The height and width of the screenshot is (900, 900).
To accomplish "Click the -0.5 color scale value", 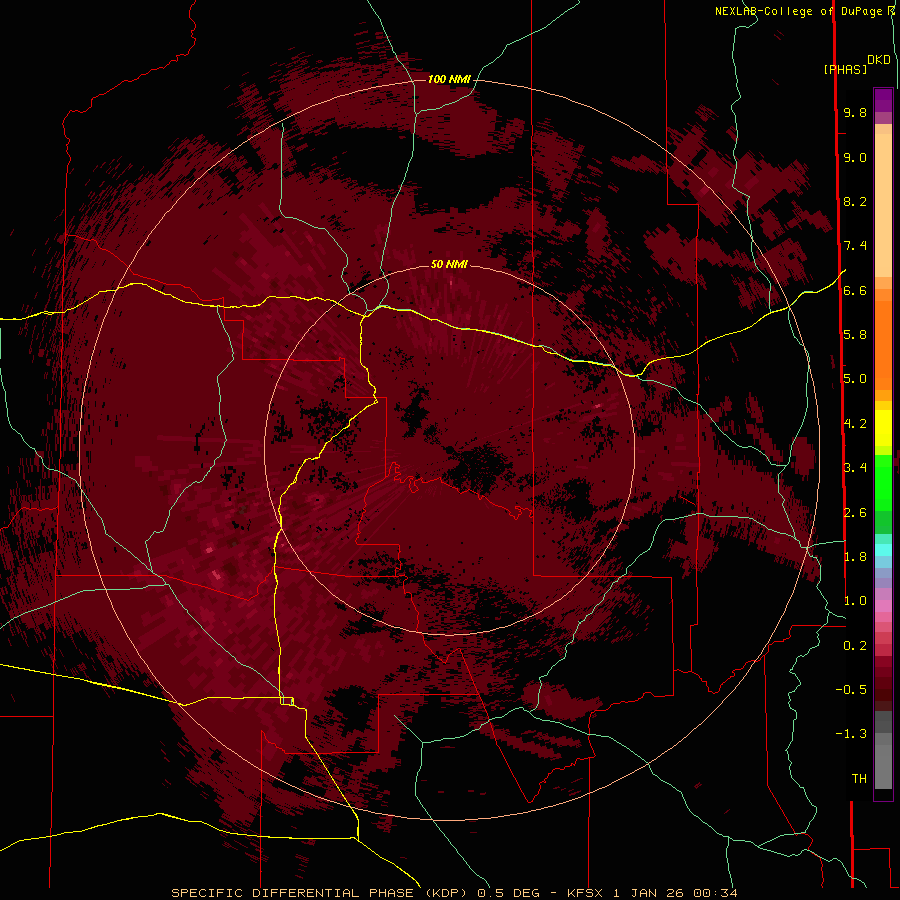I will pos(851,690).
